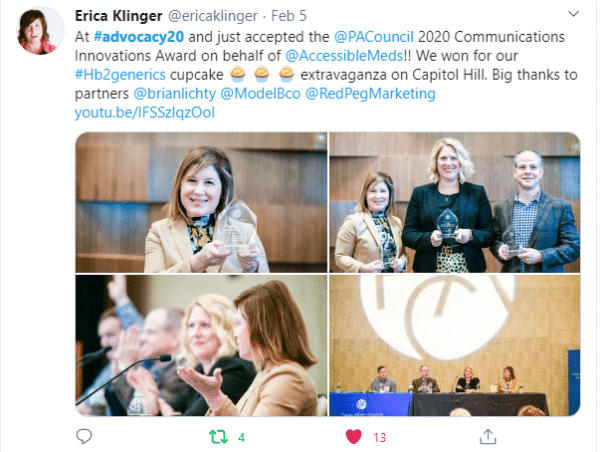This screenshot has width=600, height=452.
Task: Visit the @PACouncil profile mention
Action: [x=373, y=37]
